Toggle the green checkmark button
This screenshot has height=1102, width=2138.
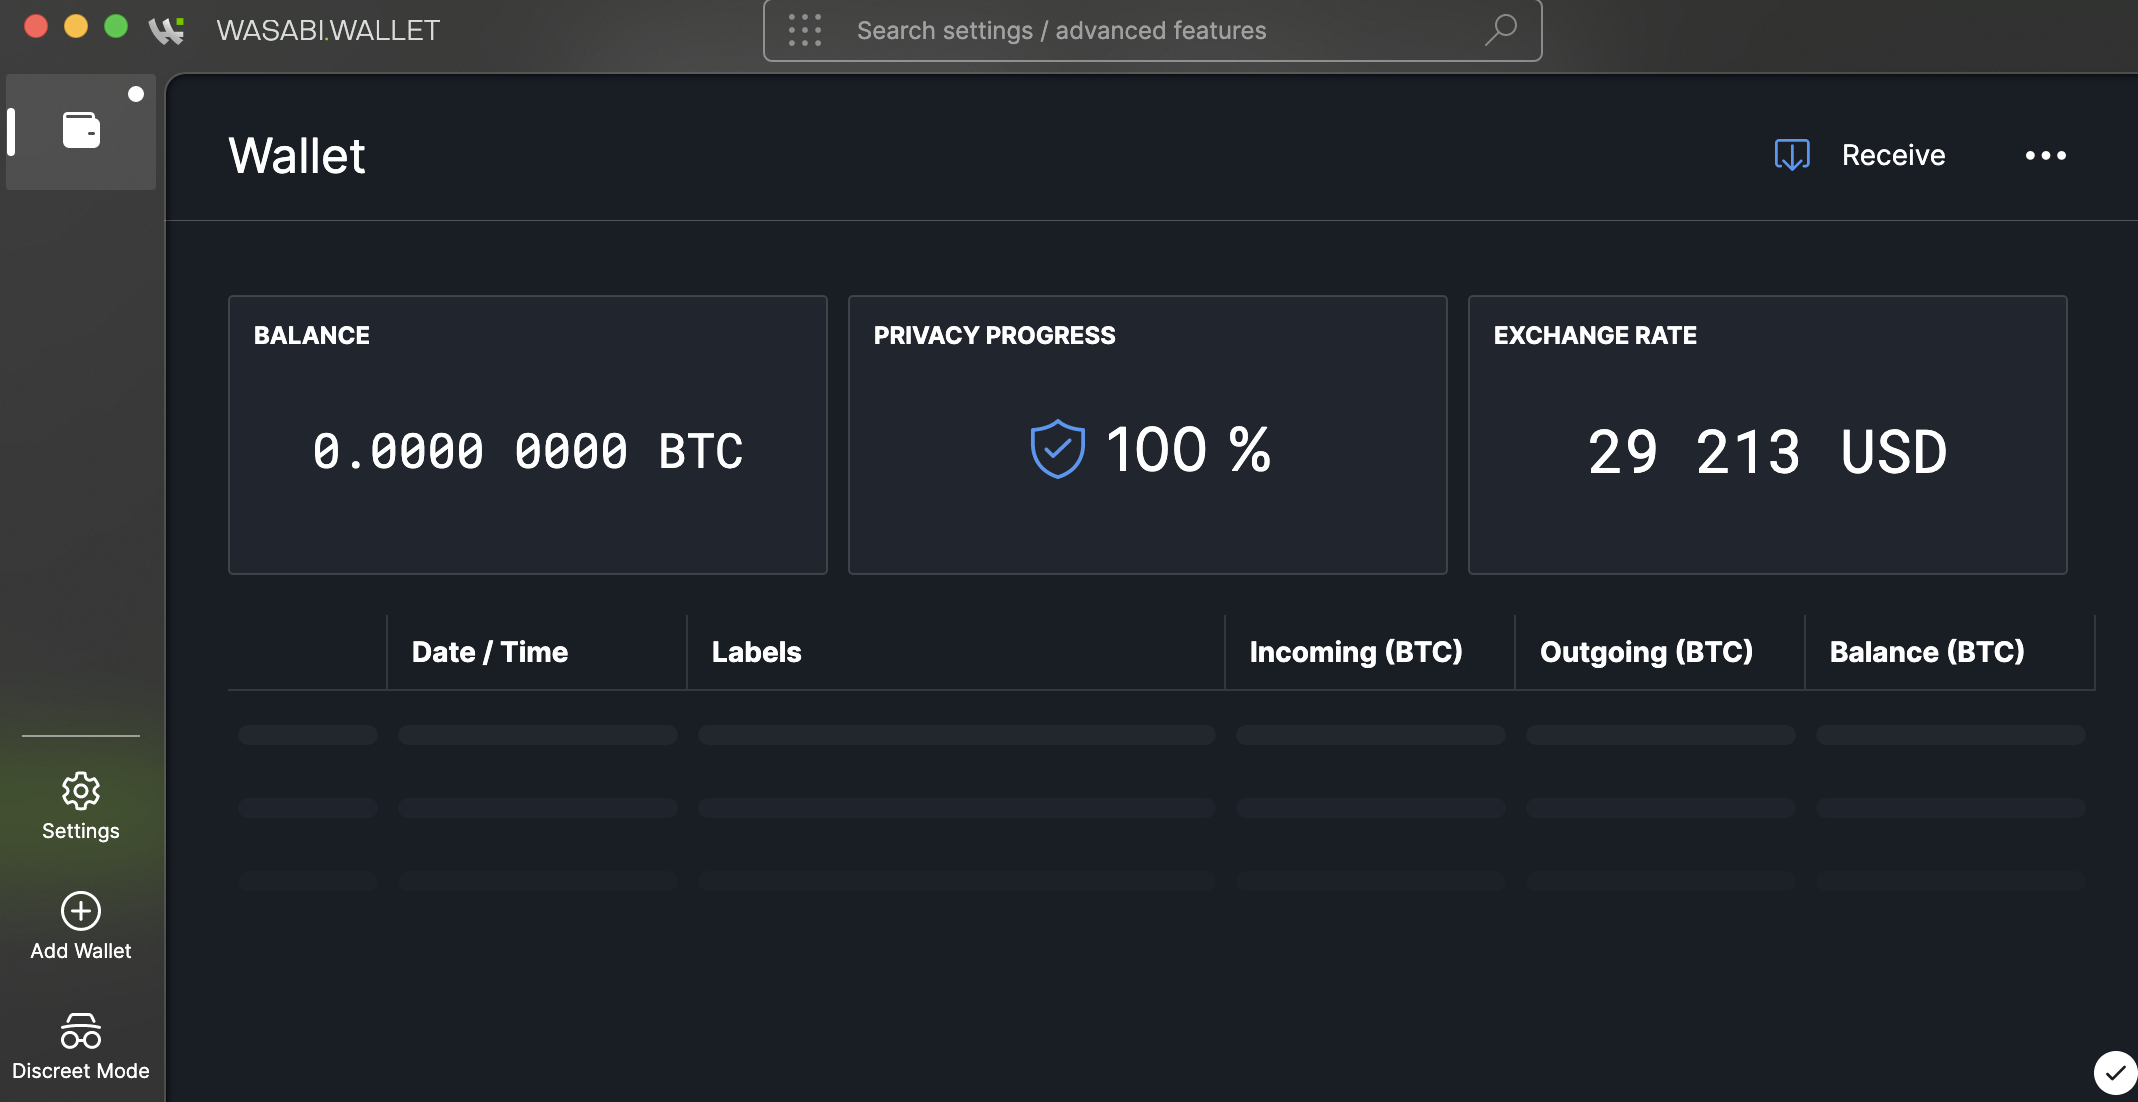[2114, 1072]
